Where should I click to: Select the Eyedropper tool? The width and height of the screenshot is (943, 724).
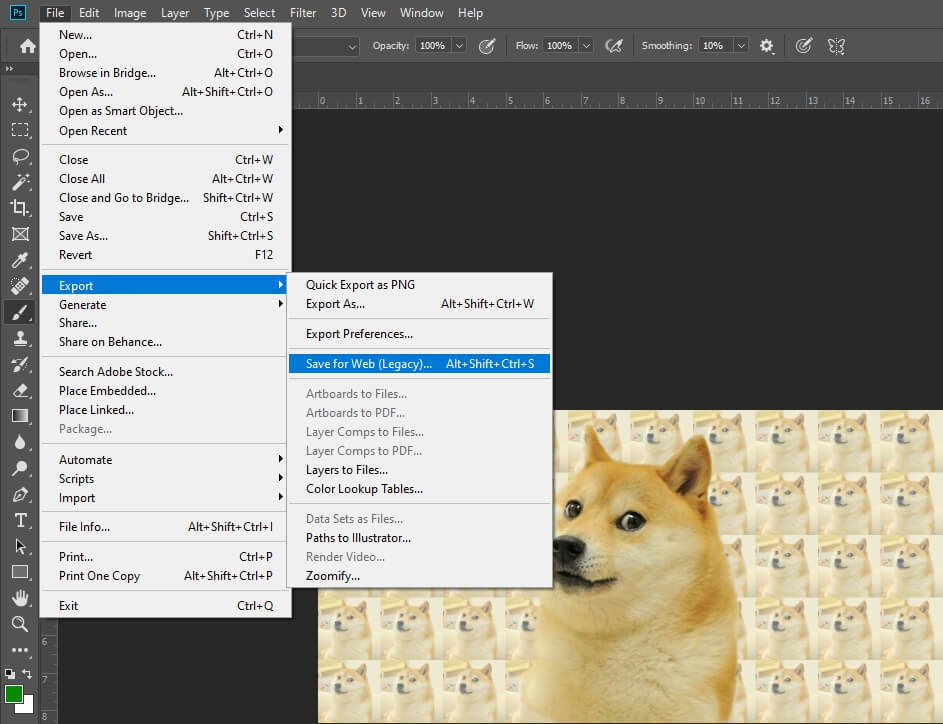20,260
